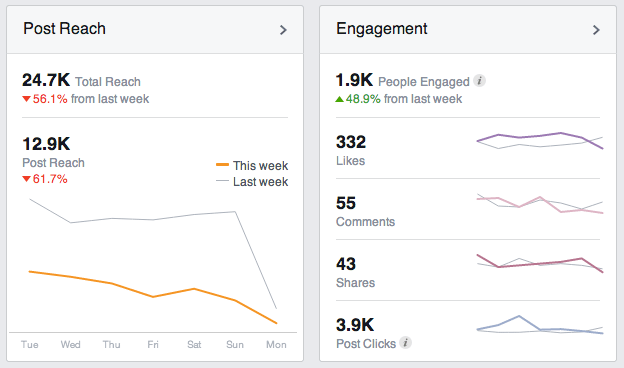The width and height of the screenshot is (624, 368).
Task: Click the orange This week legend swatch
Action: 222,164
